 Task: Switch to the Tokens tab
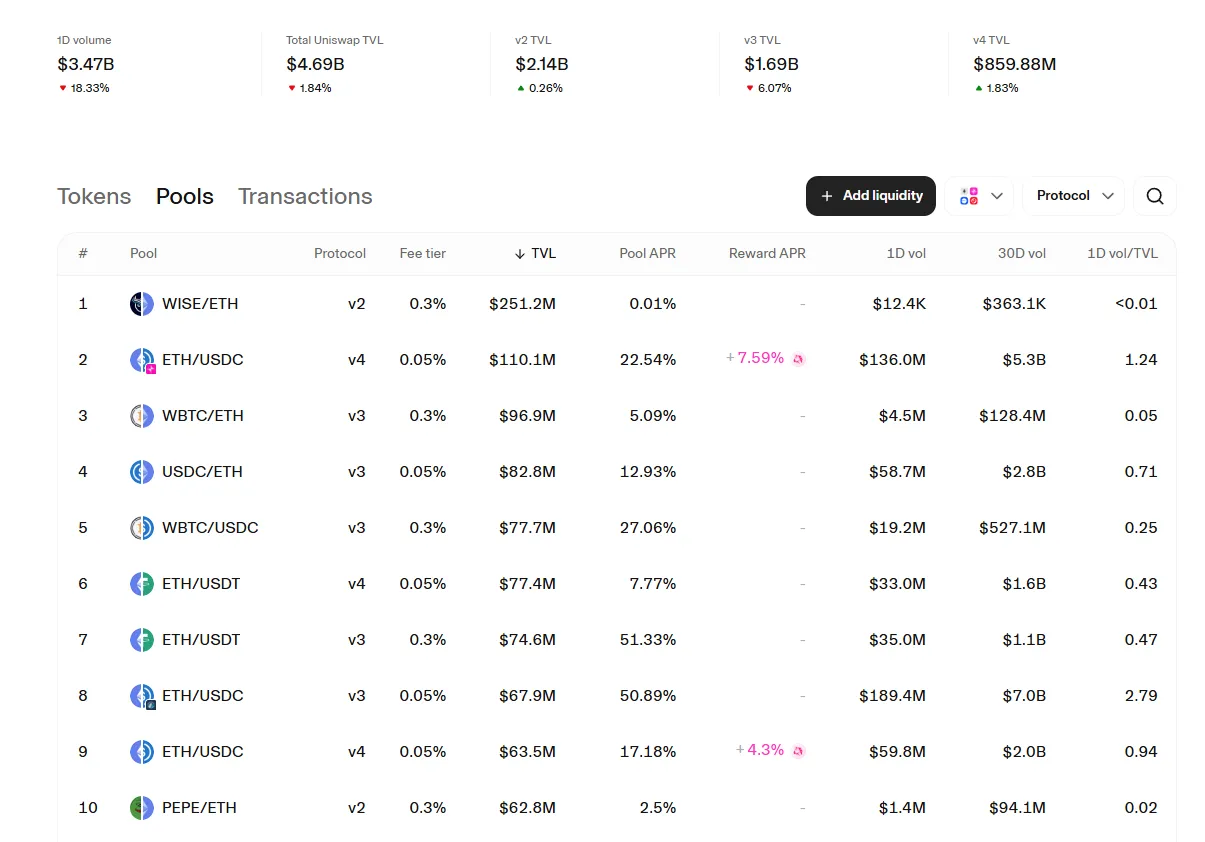[94, 196]
